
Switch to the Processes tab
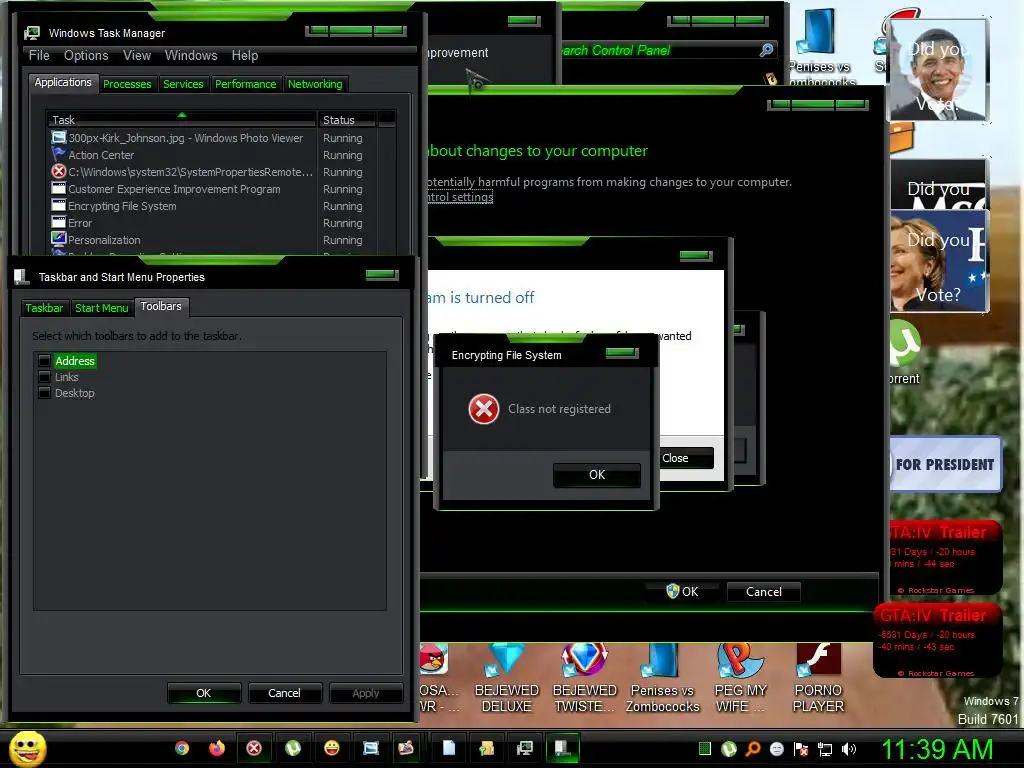pos(127,84)
